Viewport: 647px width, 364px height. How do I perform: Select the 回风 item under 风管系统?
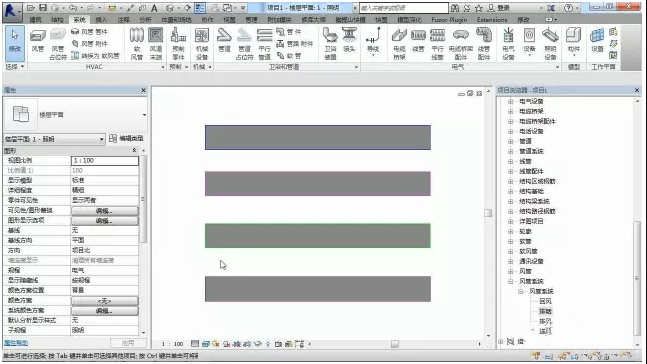pyautogui.click(x=545, y=301)
